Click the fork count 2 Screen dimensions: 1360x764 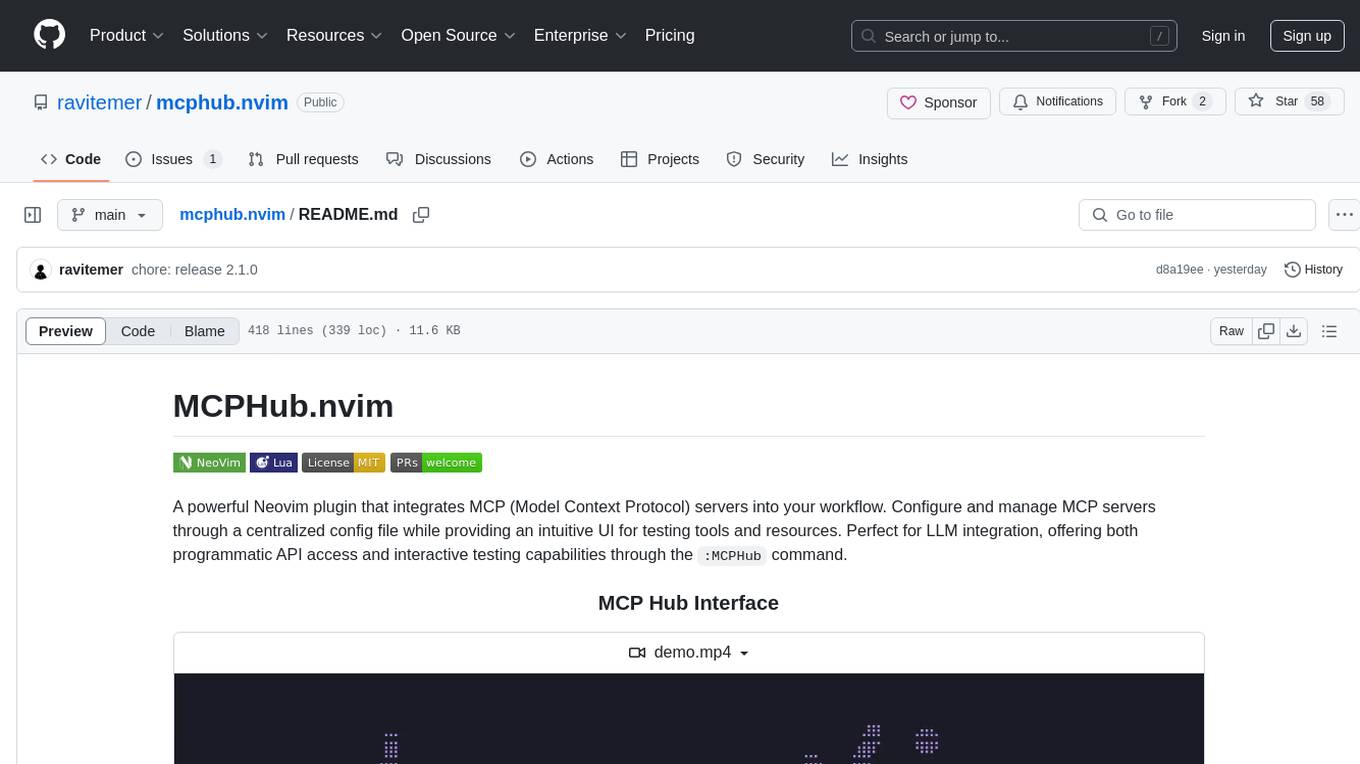tap(1202, 102)
